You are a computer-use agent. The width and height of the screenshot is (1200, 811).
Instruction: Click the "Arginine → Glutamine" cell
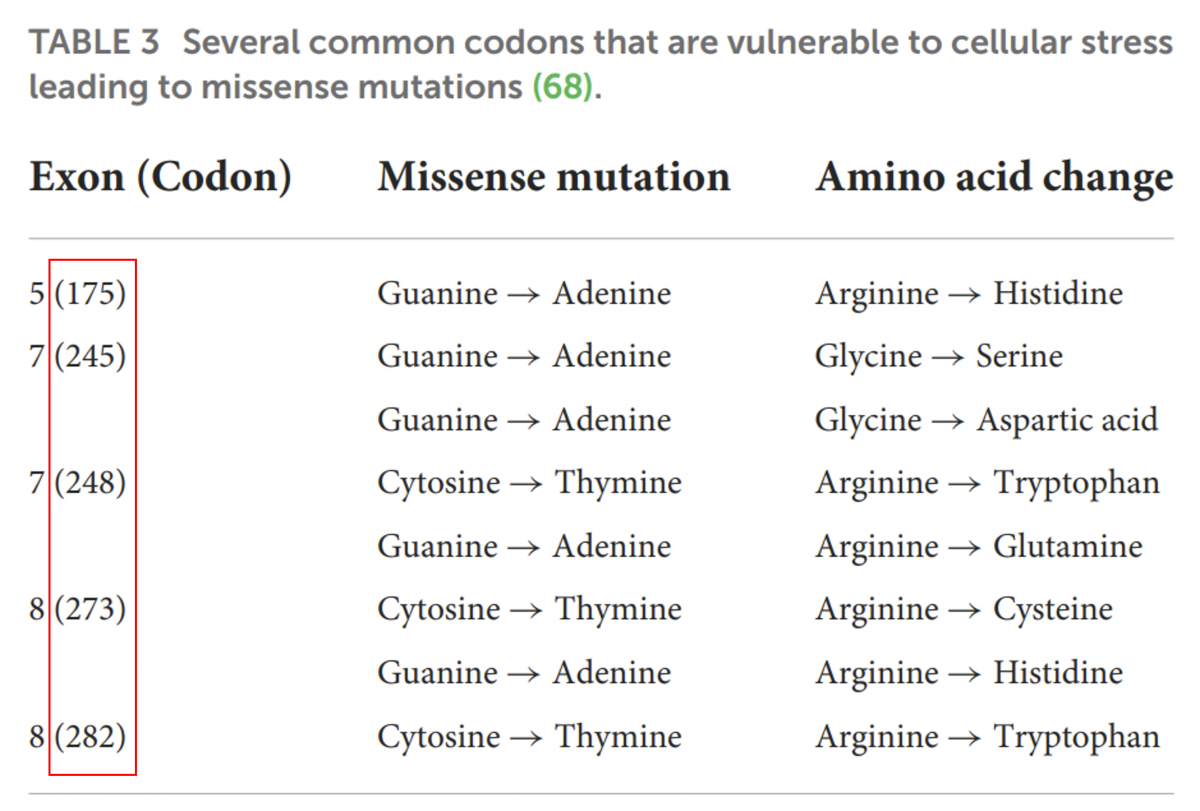[978, 547]
